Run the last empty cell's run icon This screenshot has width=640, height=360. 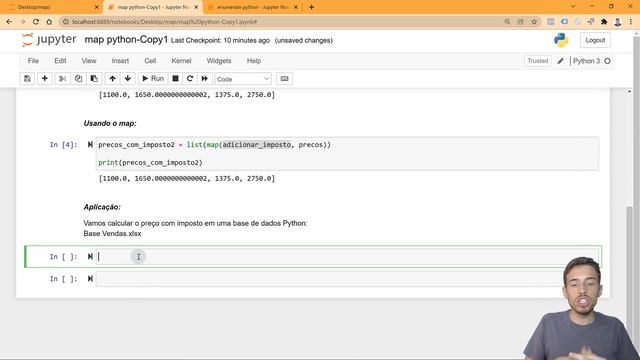[x=90, y=279]
